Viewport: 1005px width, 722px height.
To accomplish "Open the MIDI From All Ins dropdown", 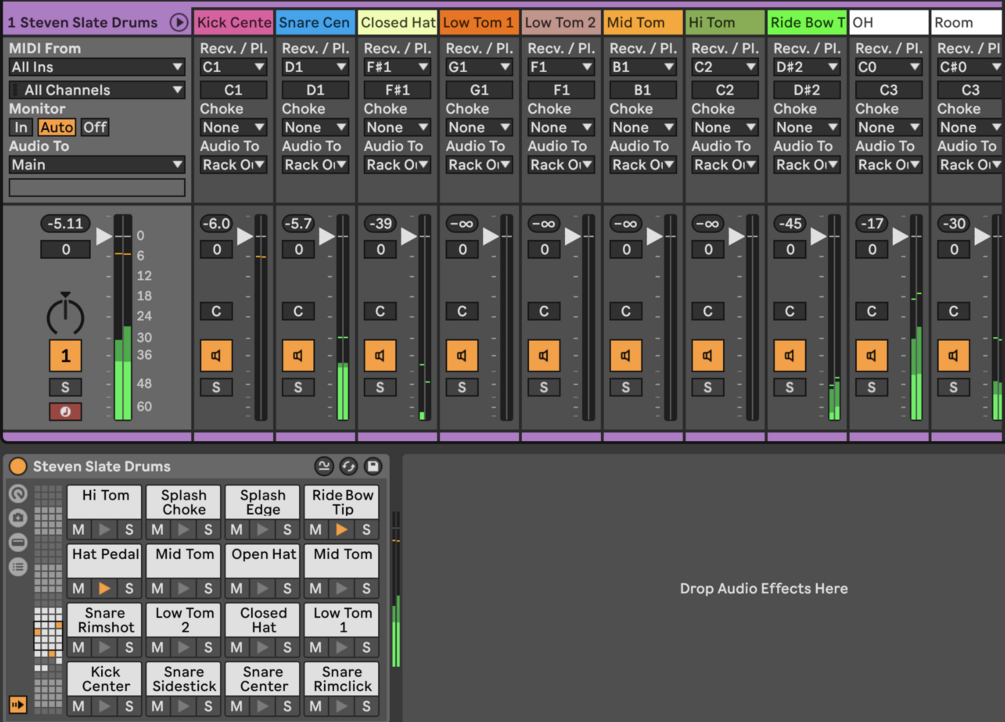I will (97, 67).
